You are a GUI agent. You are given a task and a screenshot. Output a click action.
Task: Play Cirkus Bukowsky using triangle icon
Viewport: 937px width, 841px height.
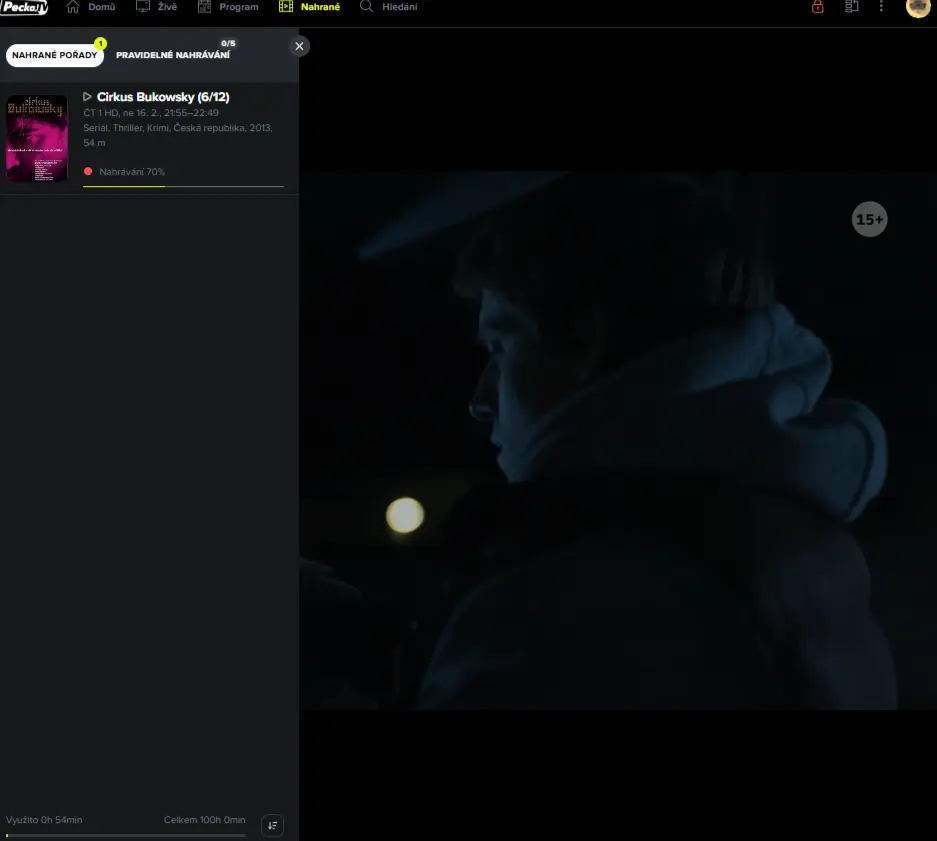87,97
